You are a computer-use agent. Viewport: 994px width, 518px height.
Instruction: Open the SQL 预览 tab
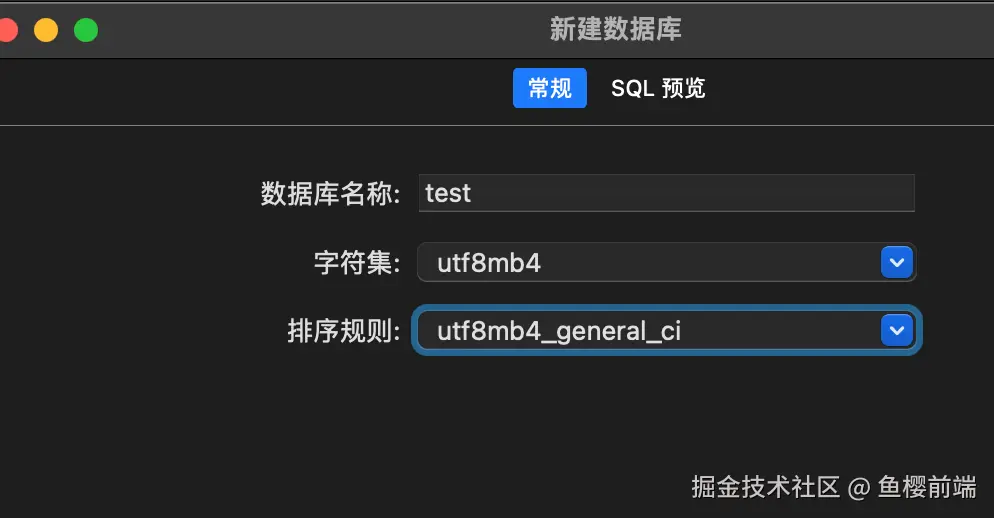[x=658, y=88]
